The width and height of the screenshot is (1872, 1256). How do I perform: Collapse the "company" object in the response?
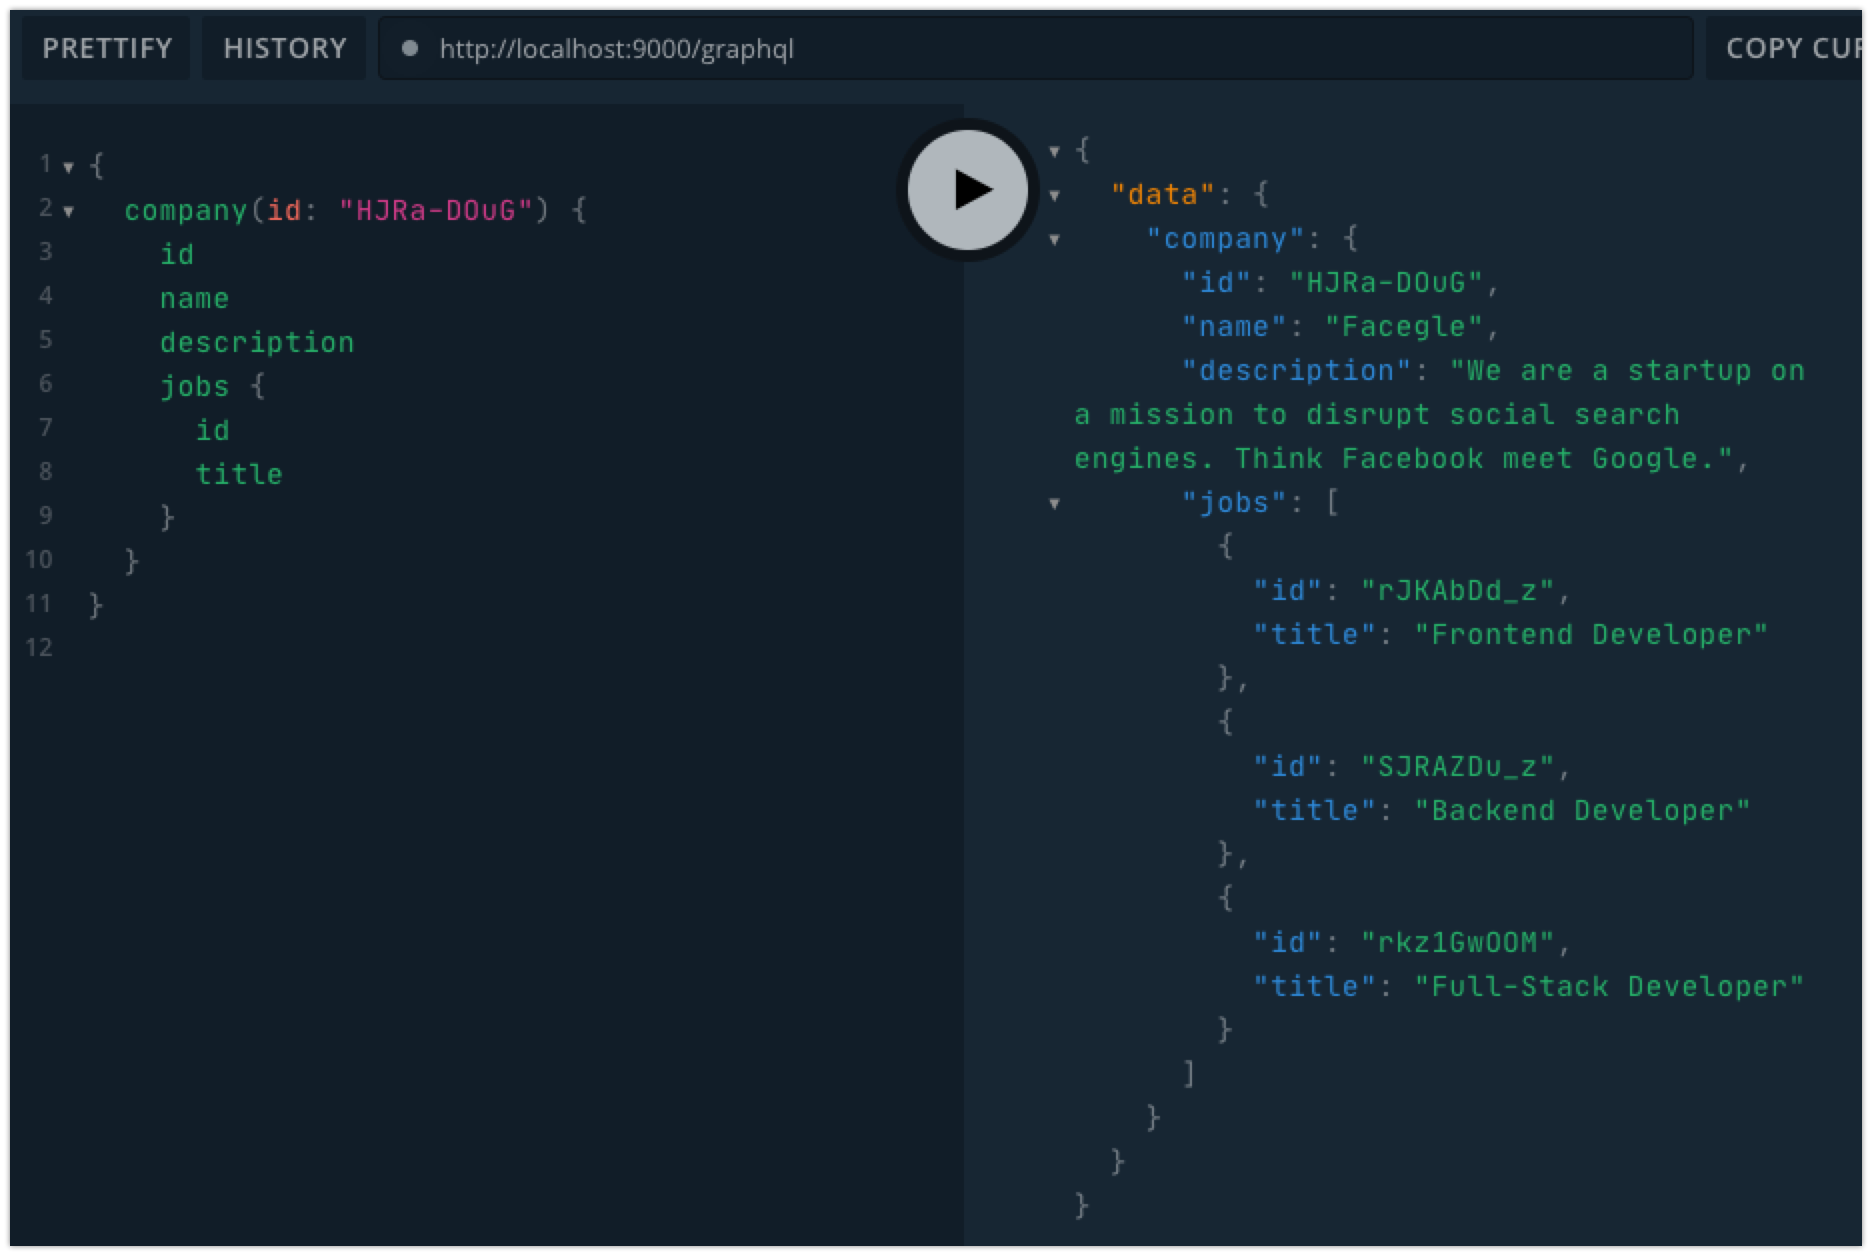1054,240
